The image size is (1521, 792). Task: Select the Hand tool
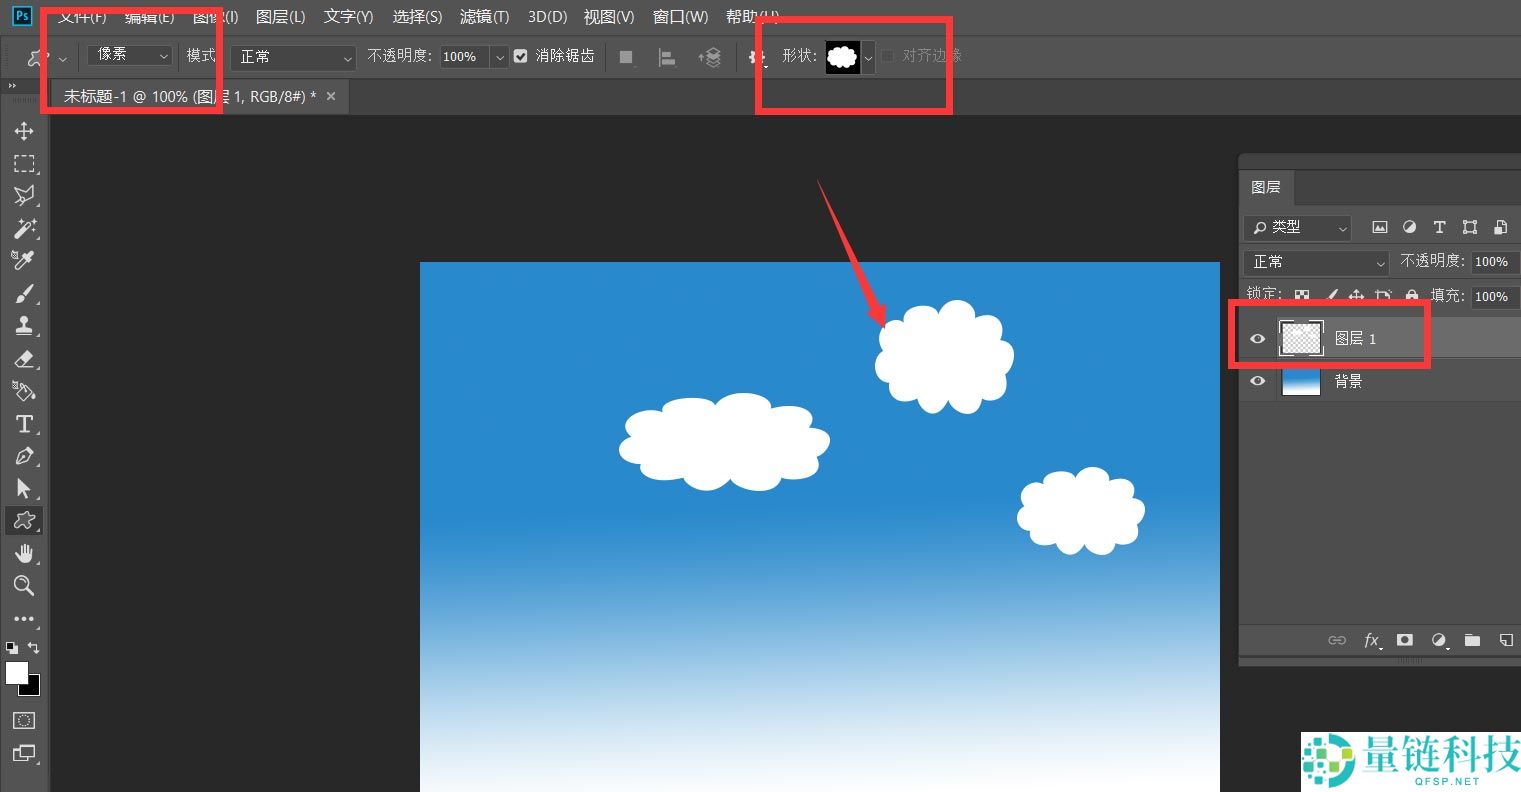24,553
